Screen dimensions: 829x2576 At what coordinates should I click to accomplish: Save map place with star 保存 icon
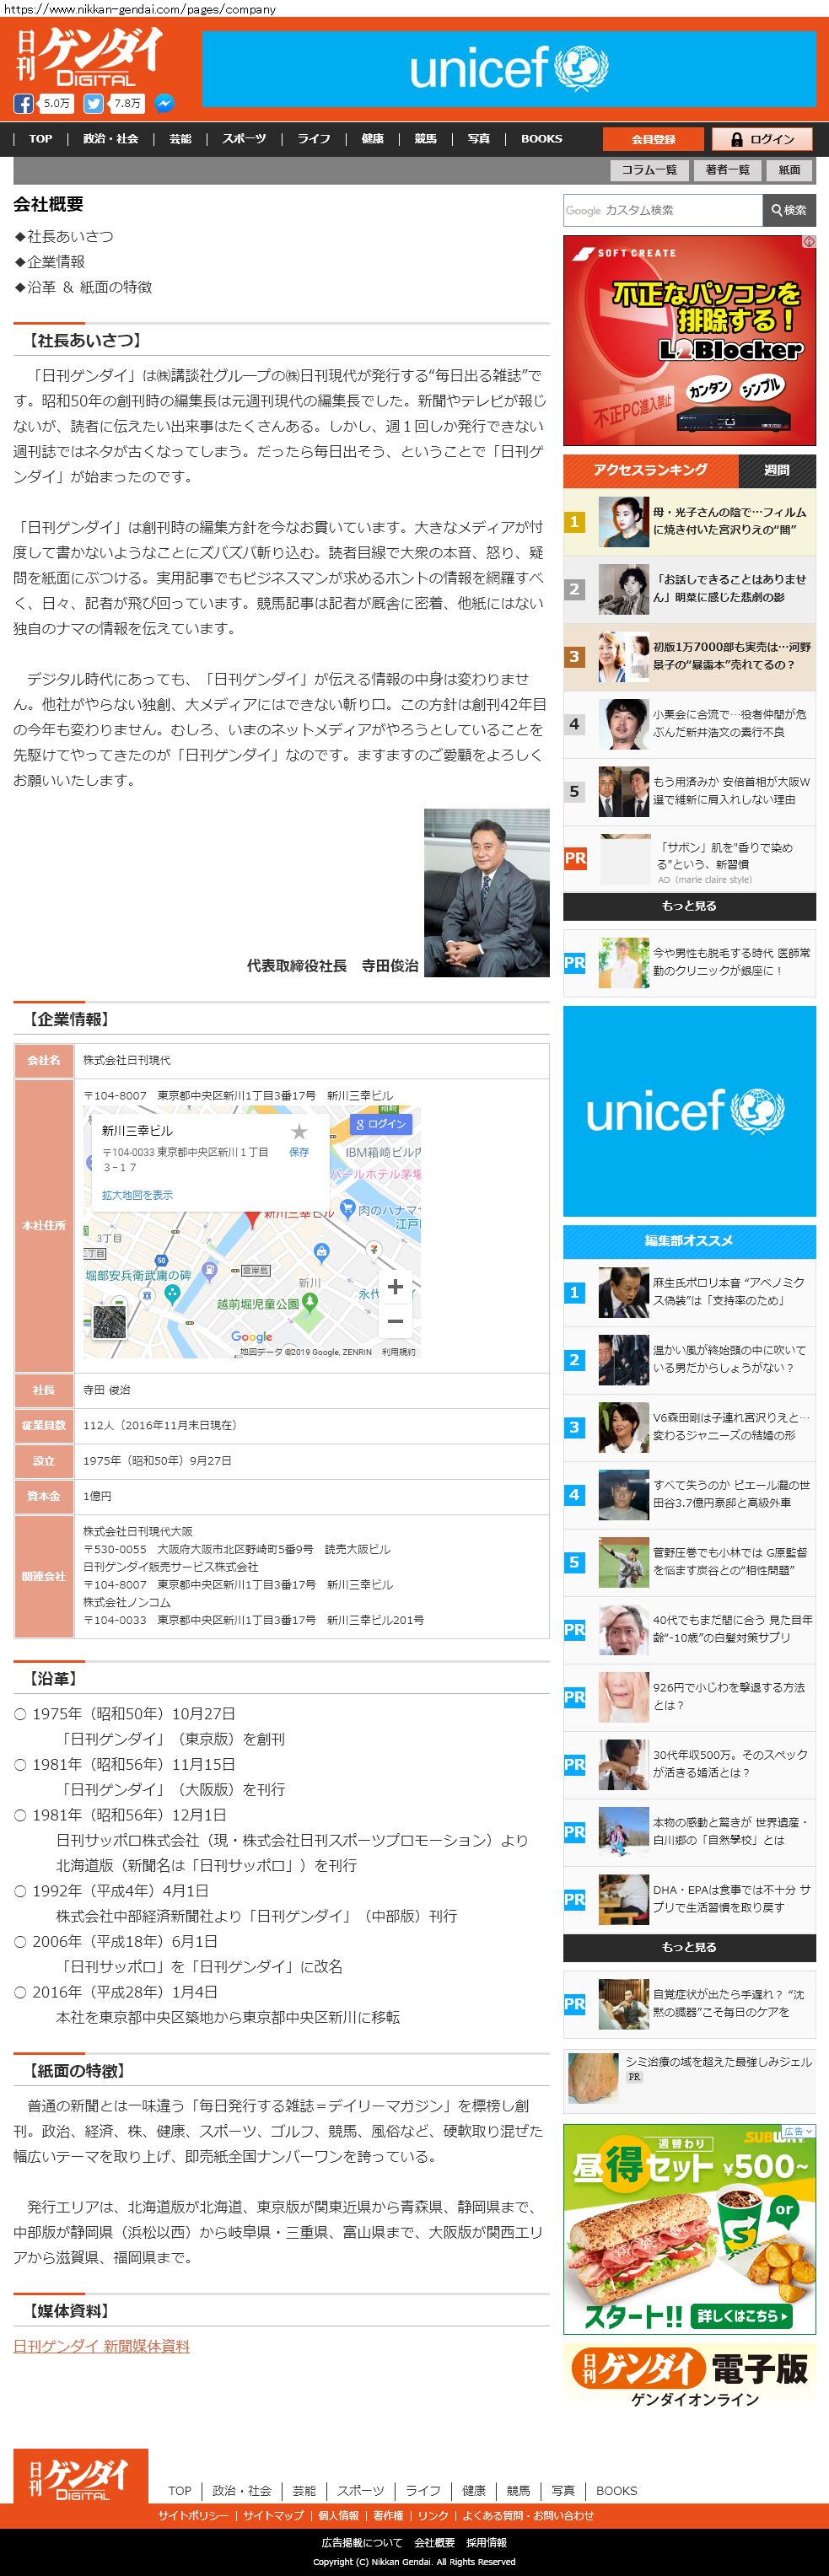[x=298, y=1139]
